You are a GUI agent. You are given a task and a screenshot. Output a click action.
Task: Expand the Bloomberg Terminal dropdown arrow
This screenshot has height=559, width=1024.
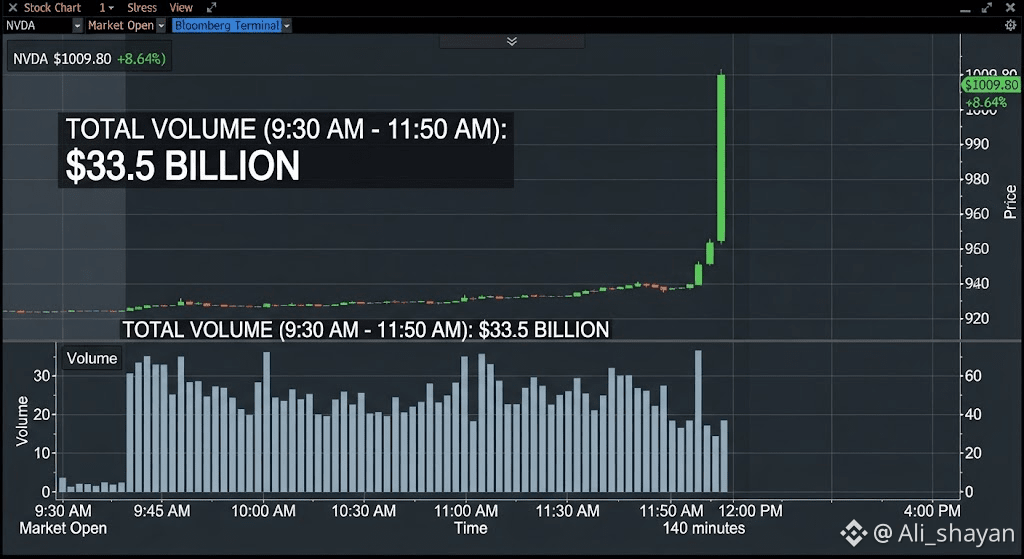click(x=287, y=25)
